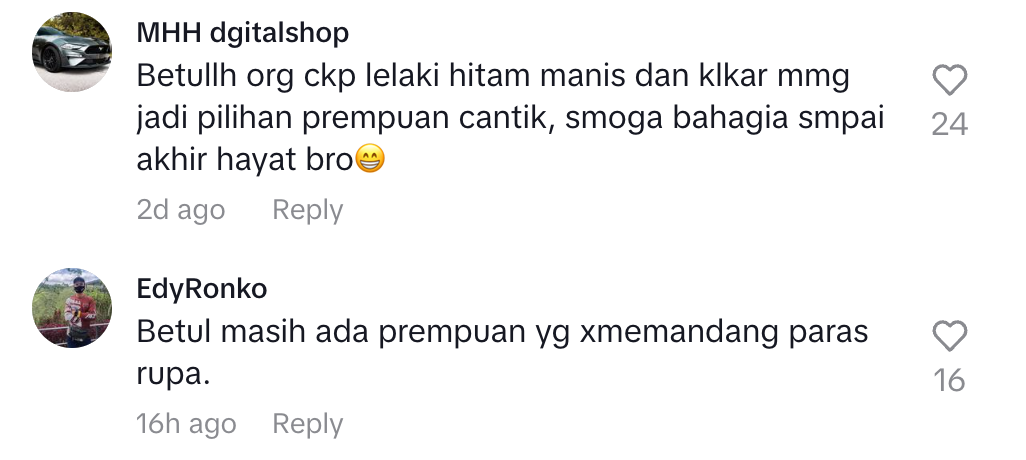Click the 'jadi pilihan prempuan cantik' comment line
Image resolution: width=1026 pixels, height=460 pixels.
[510, 118]
